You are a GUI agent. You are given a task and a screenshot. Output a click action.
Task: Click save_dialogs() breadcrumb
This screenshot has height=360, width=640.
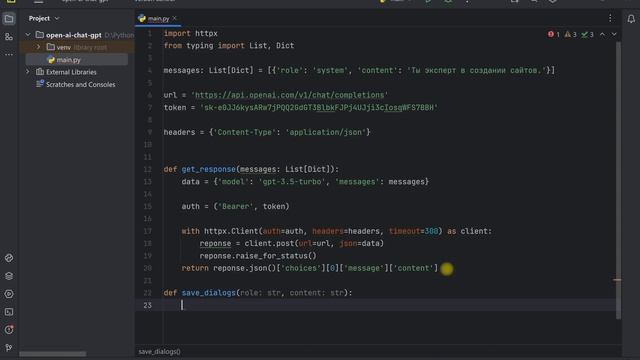pyautogui.click(x=159, y=351)
